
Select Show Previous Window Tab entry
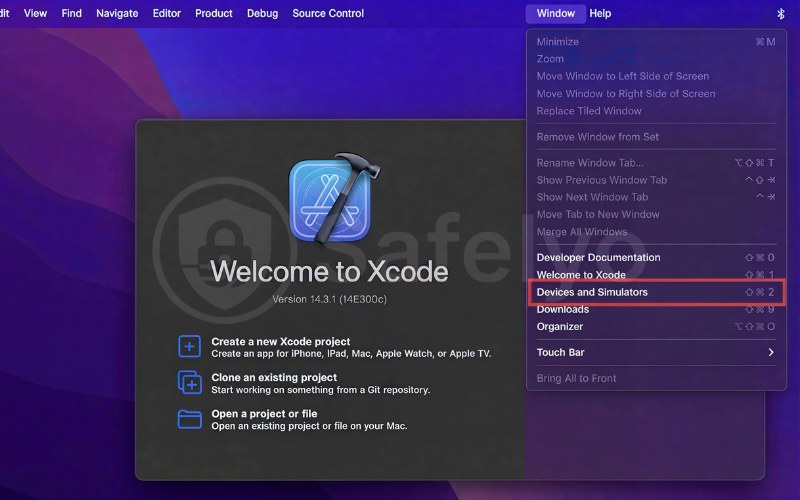click(x=656, y=180)
